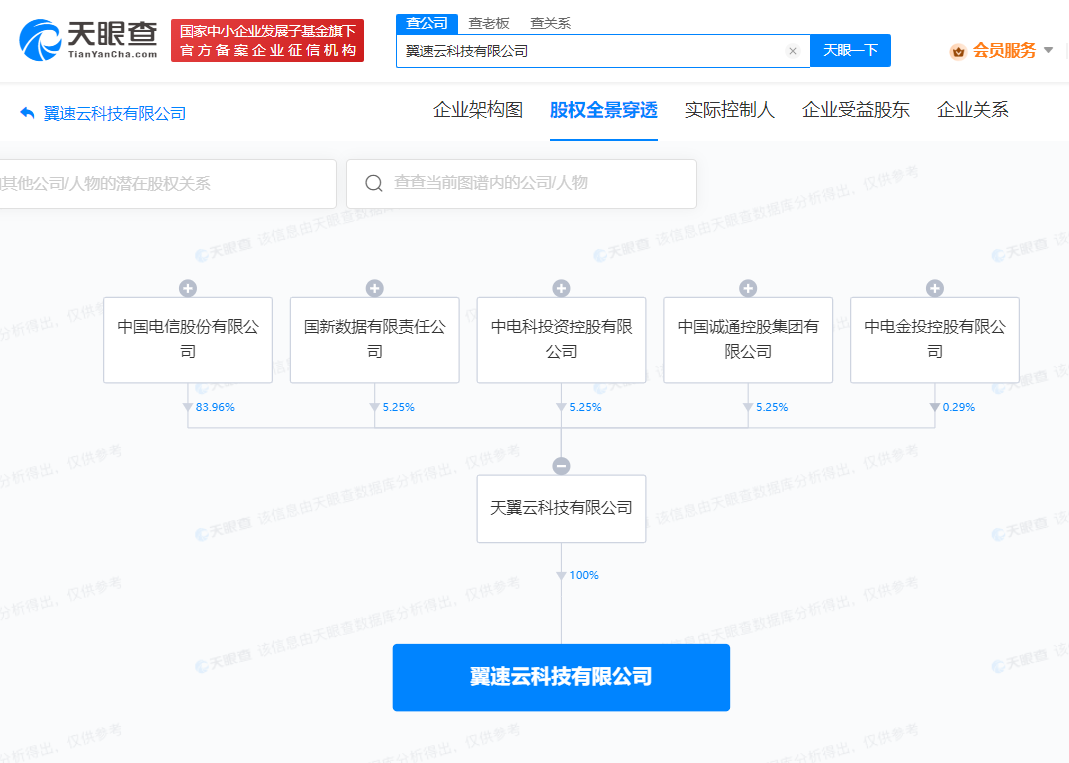Image resolution: width=1069 pixels, height=763 pixels.
Task: Select the 中国电信股份有限公司 node
Action: (x=188, y=340)
